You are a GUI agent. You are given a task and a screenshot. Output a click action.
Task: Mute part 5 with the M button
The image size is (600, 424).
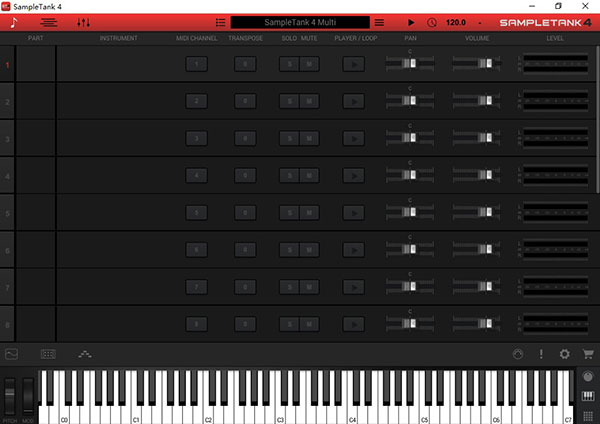[309, 213]
